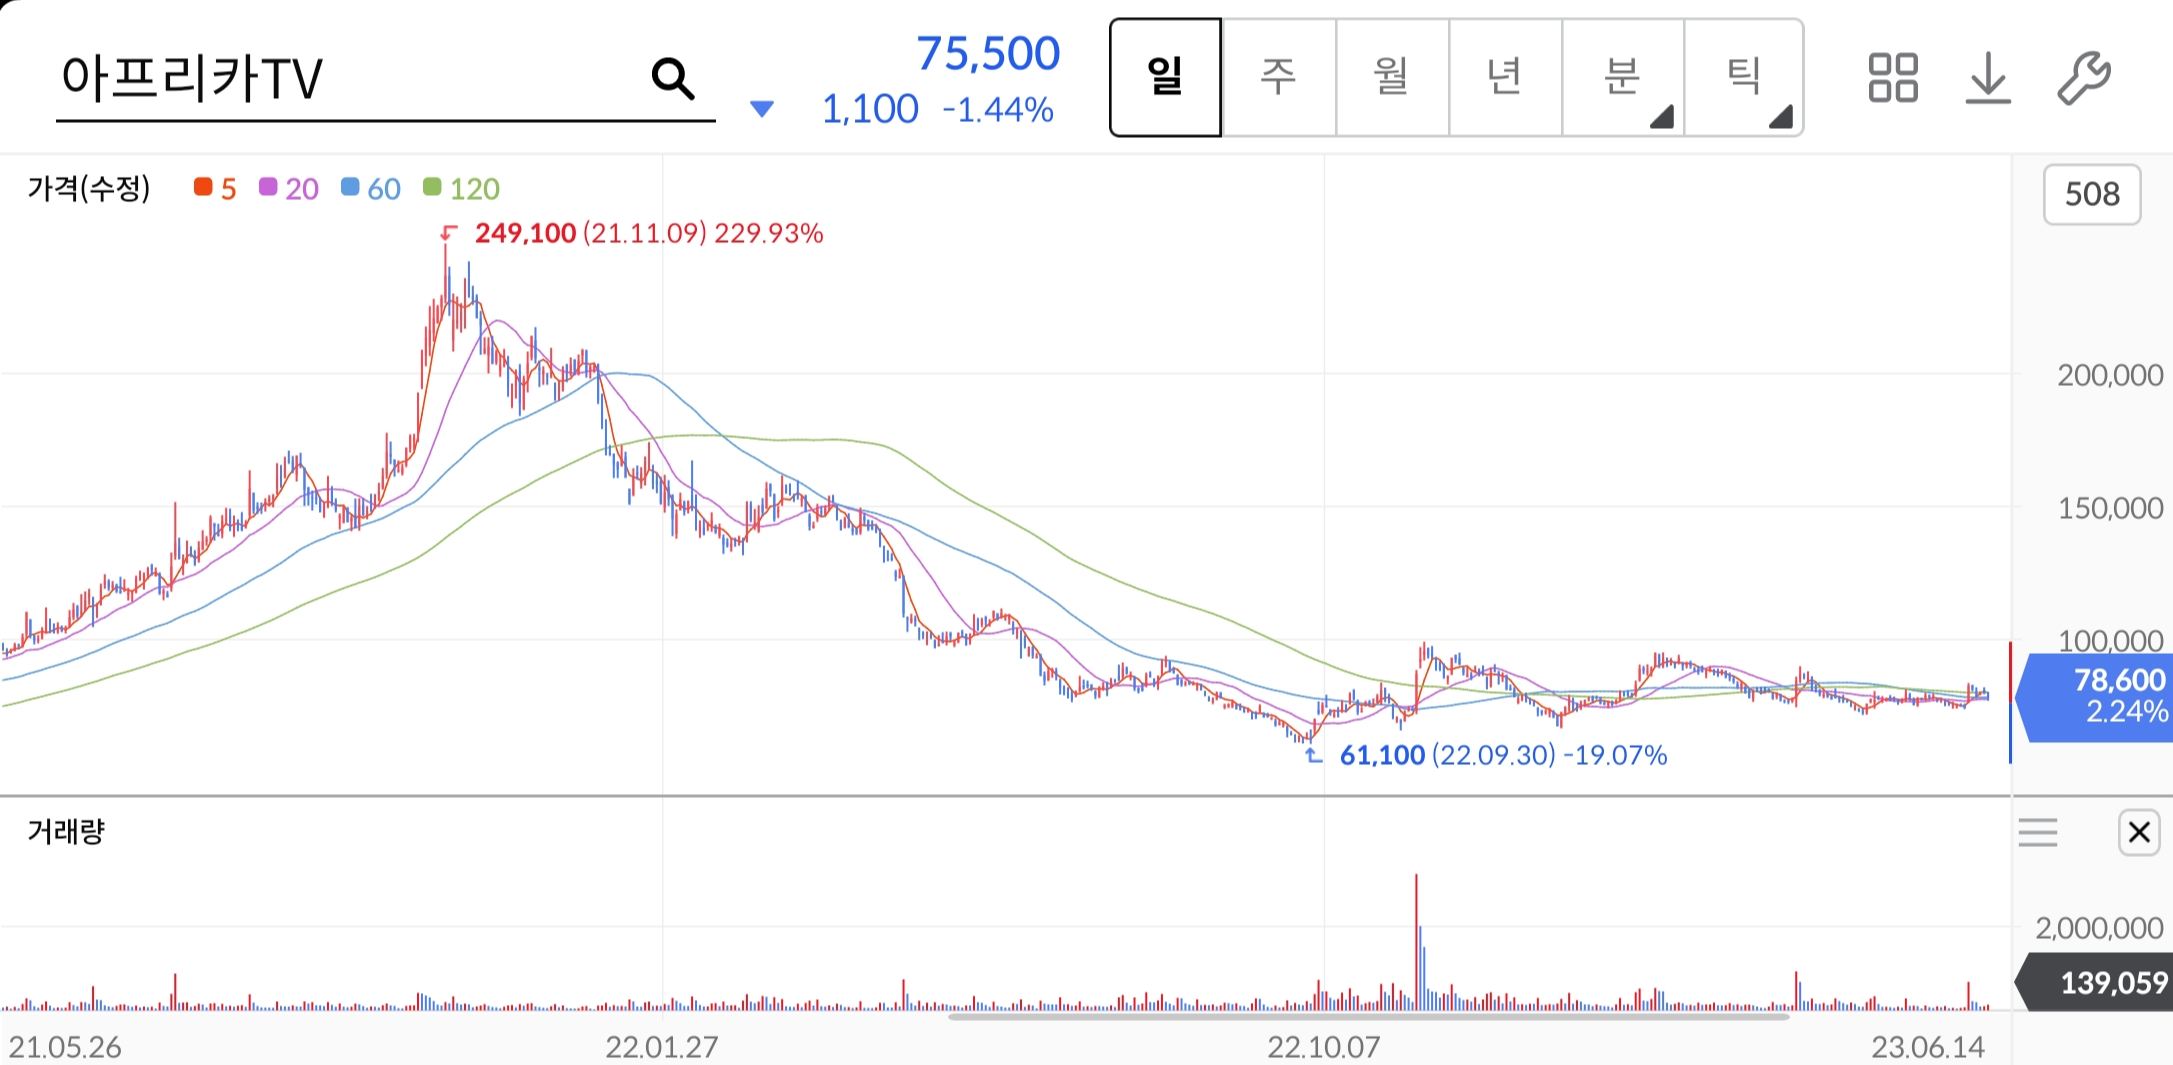The image size is (2173, 1065).
Task: Open the 분 (minute) interval dropdown
Action: point(1623,77)
